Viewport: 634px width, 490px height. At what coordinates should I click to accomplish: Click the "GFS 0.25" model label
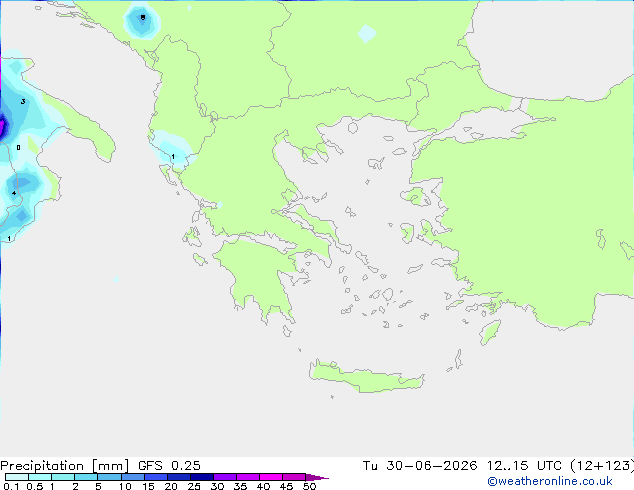coord(169,466)
